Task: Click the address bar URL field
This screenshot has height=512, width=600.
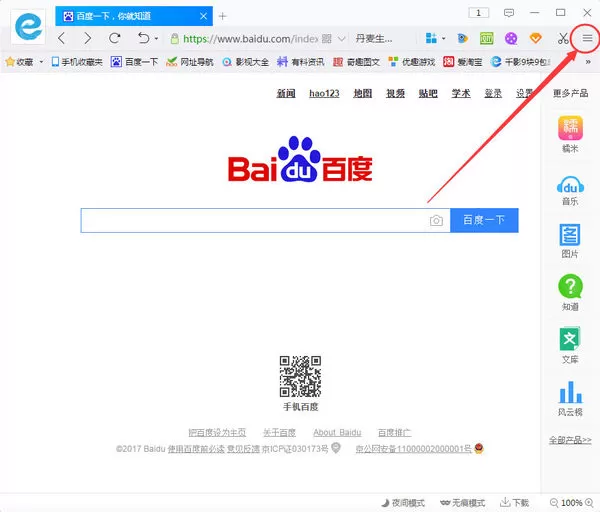Action: click(x=250, y=39)
